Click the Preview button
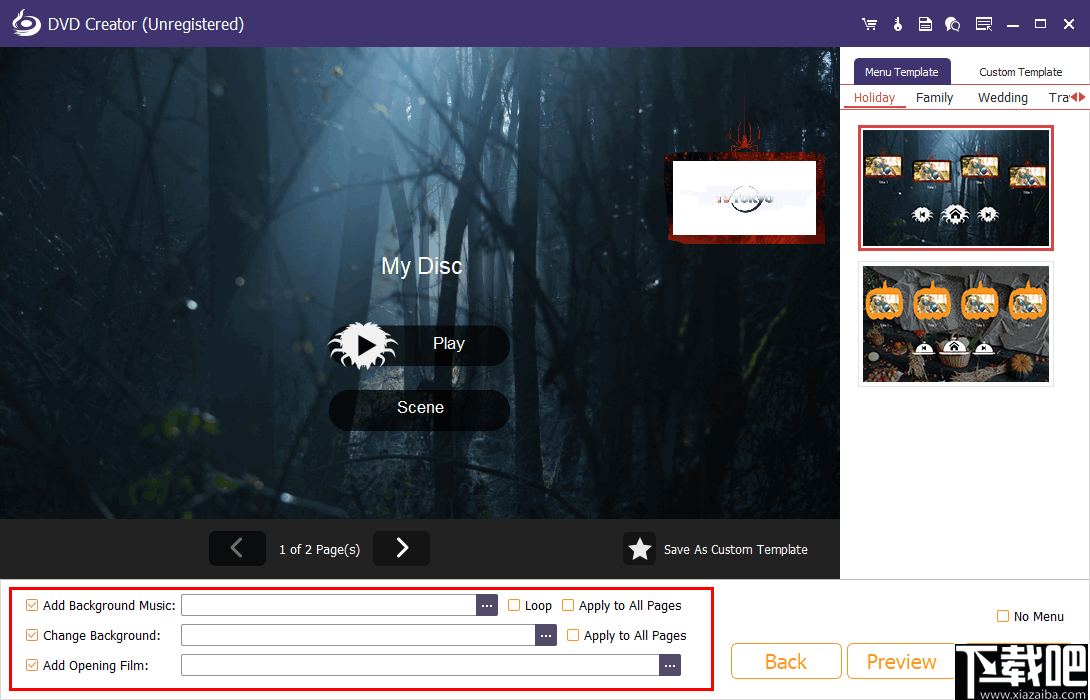The height and width of the screenshot is (700, 1090). (x=900, y=661)
